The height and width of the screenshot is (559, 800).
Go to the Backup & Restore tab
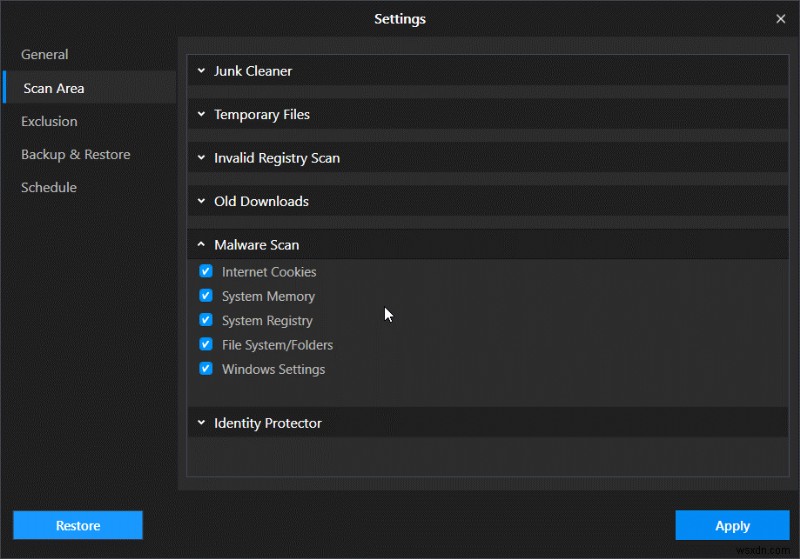76,154
